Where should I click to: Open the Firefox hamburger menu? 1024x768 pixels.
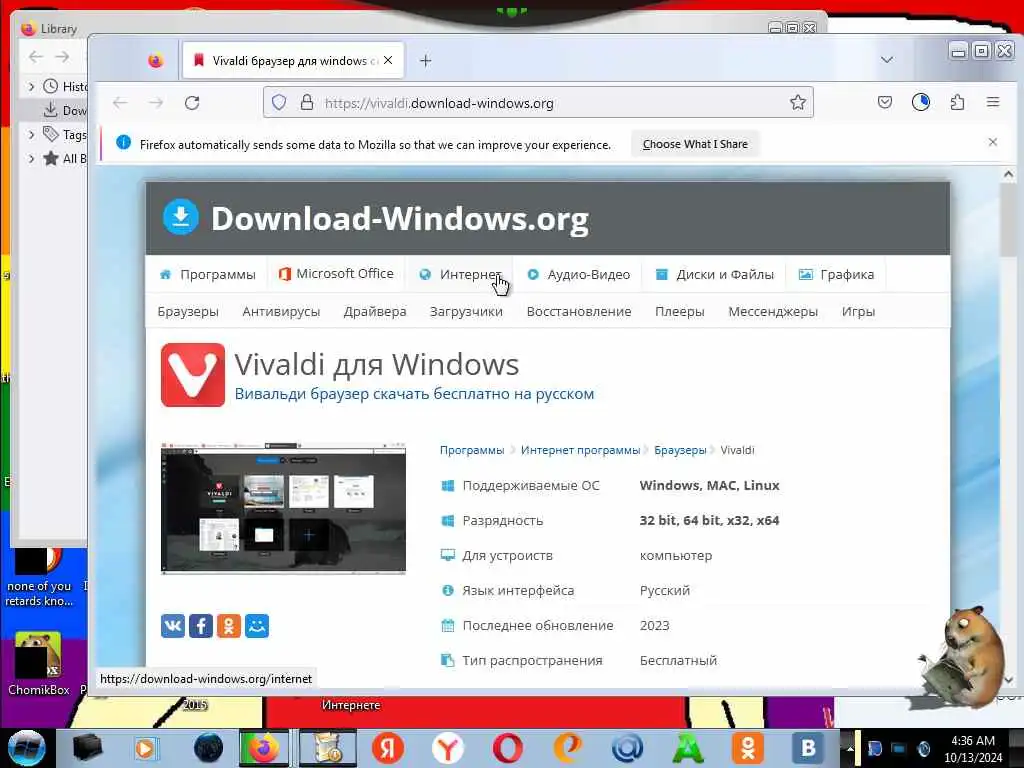tap(993, 102)
